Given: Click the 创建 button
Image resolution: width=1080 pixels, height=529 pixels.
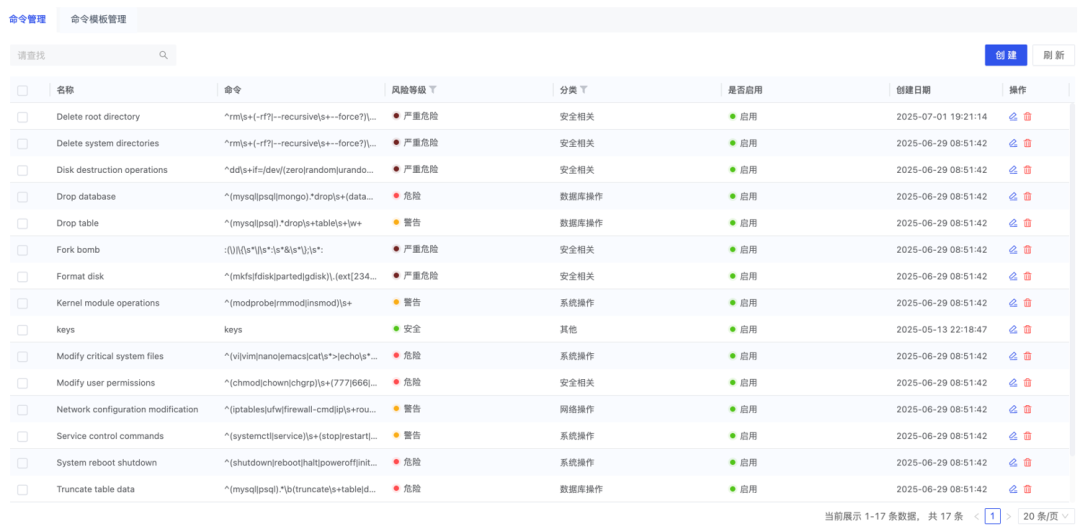Looking at the screenshot, I should click(1006, 55).
